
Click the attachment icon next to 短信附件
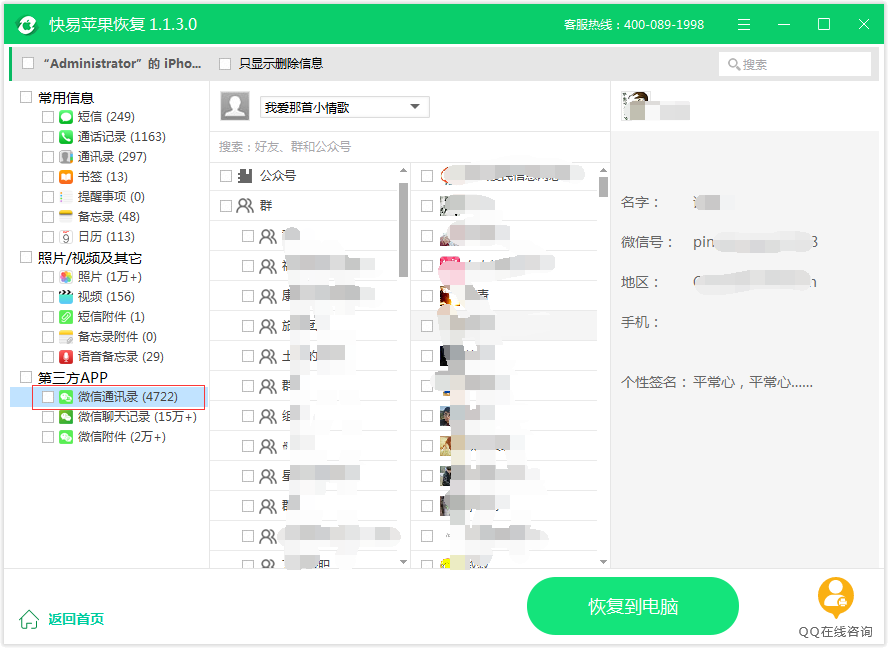pyautogui.click(x=66, y=317)
